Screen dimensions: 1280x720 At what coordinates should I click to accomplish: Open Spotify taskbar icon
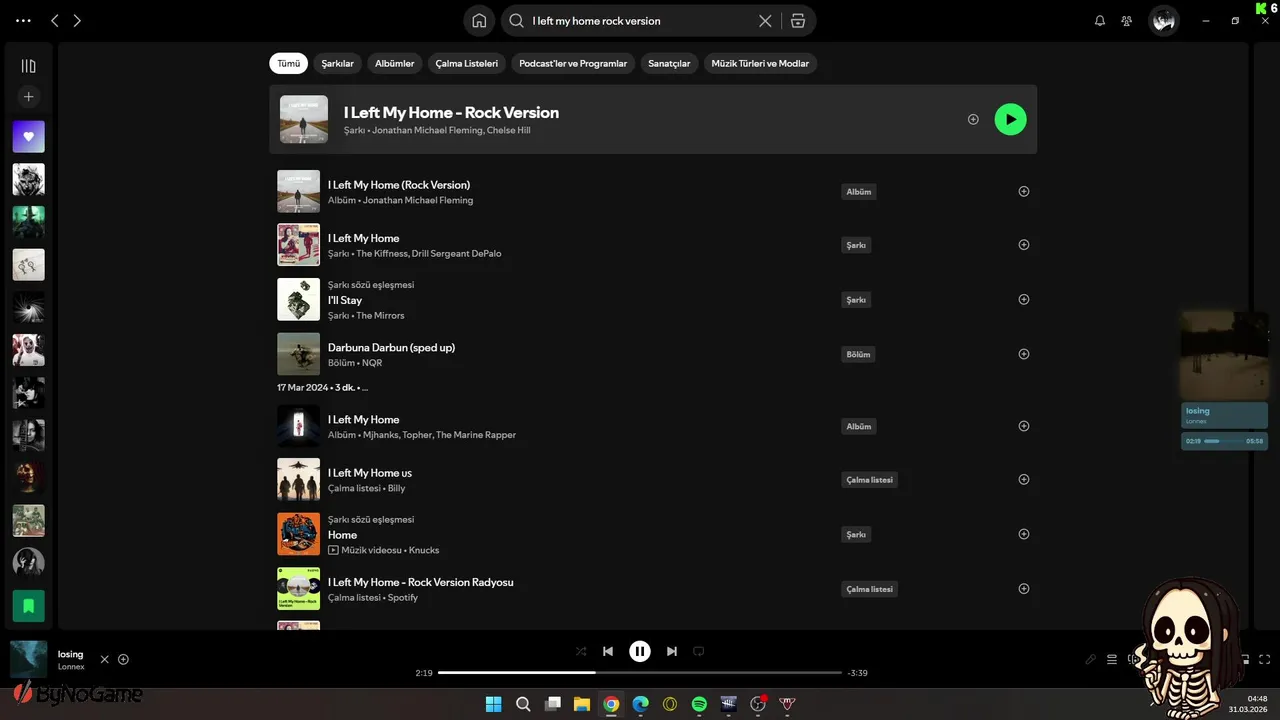point(699,704)
